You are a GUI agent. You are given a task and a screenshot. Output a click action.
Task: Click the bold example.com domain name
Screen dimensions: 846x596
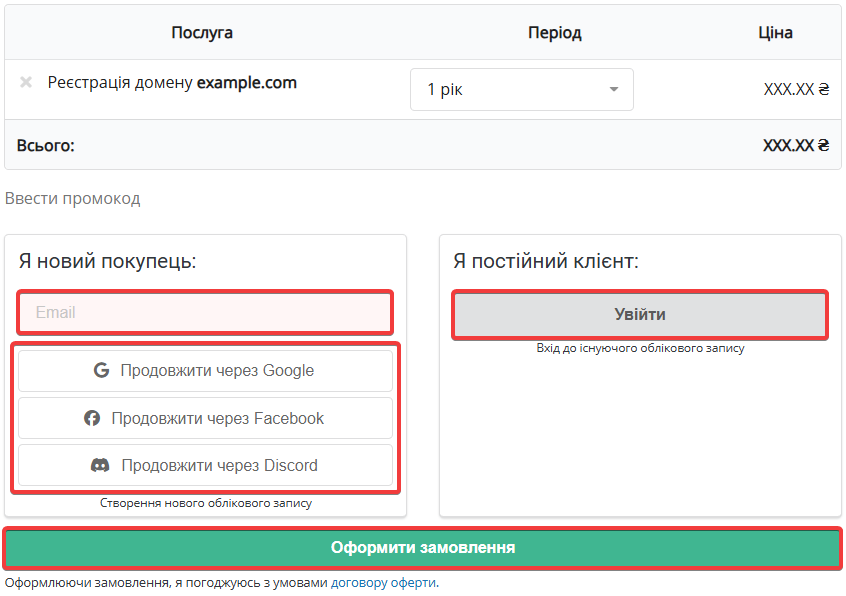(247, 83)
